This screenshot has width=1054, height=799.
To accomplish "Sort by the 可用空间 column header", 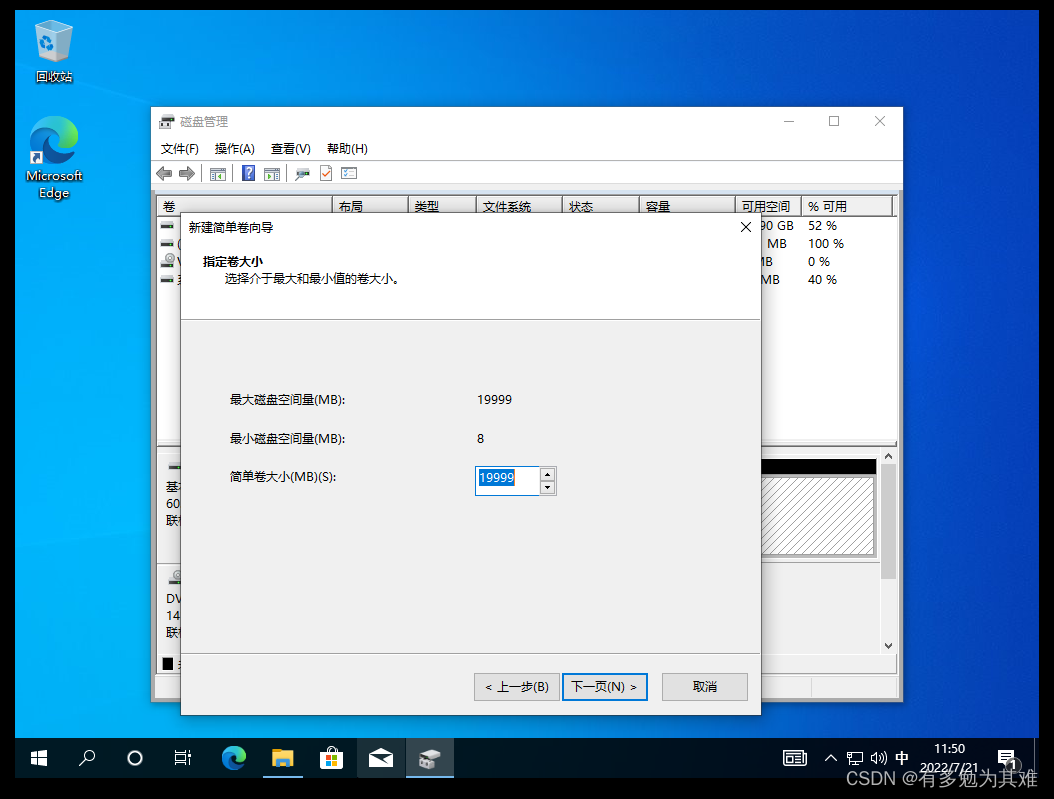I will (768, 206).
